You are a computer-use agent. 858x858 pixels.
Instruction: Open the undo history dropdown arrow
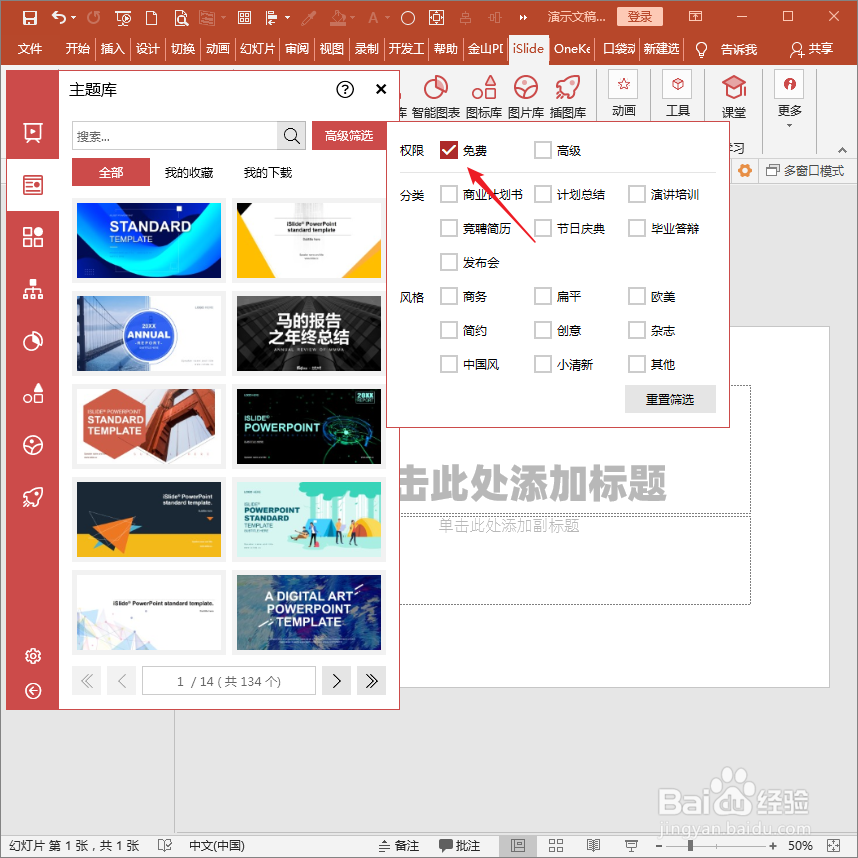click(74, 18)
